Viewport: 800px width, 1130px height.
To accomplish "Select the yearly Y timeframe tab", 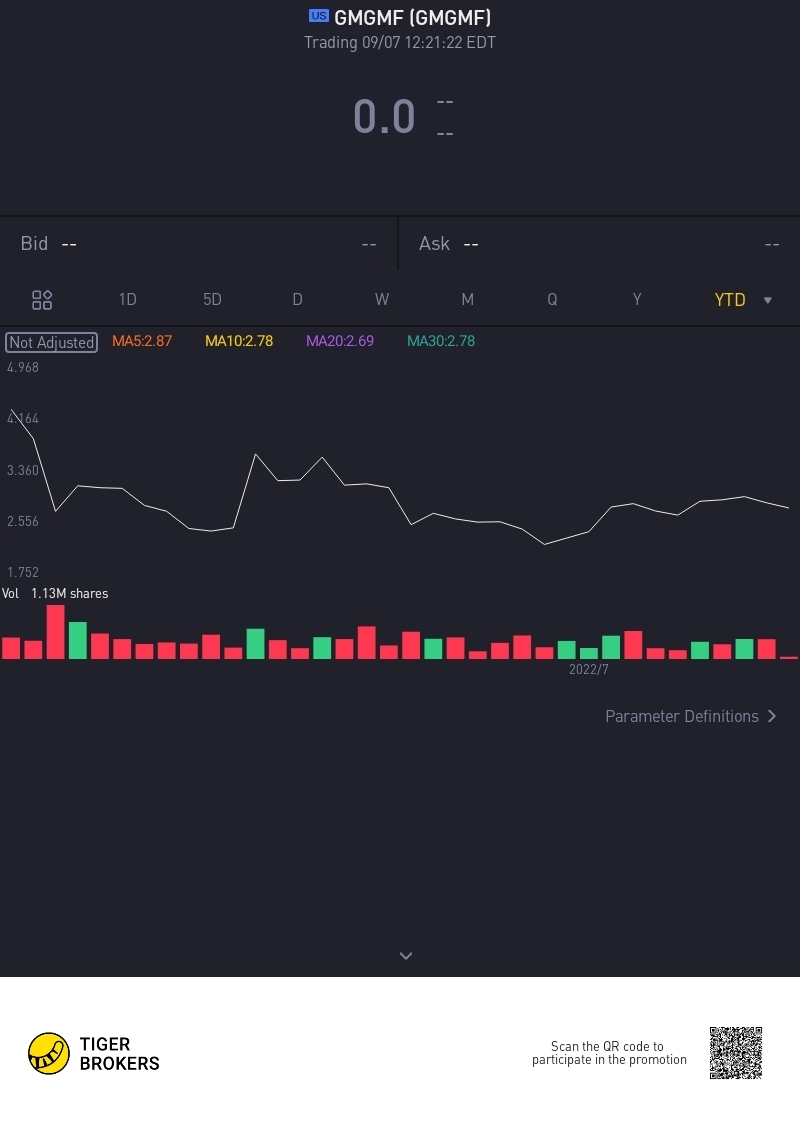I will click(637, 300).
